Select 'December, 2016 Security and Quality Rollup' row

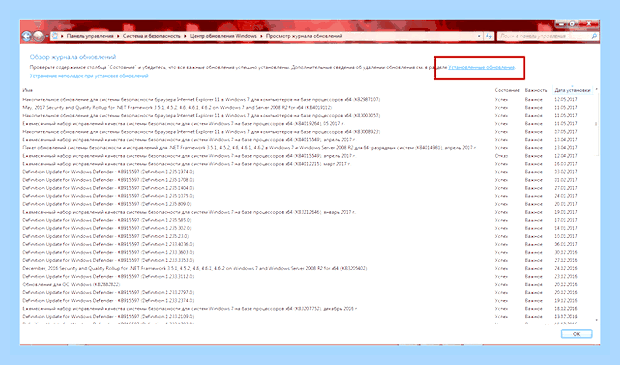[x=308, y=268]
